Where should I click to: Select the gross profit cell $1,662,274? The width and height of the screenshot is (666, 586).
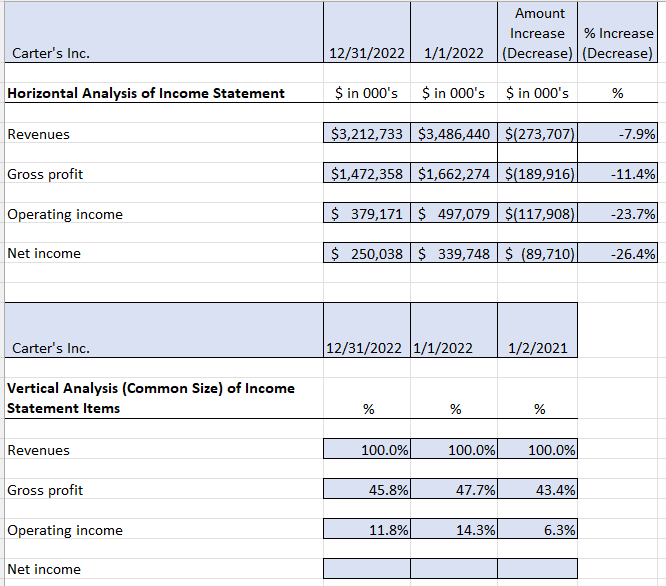coord(454,173)
